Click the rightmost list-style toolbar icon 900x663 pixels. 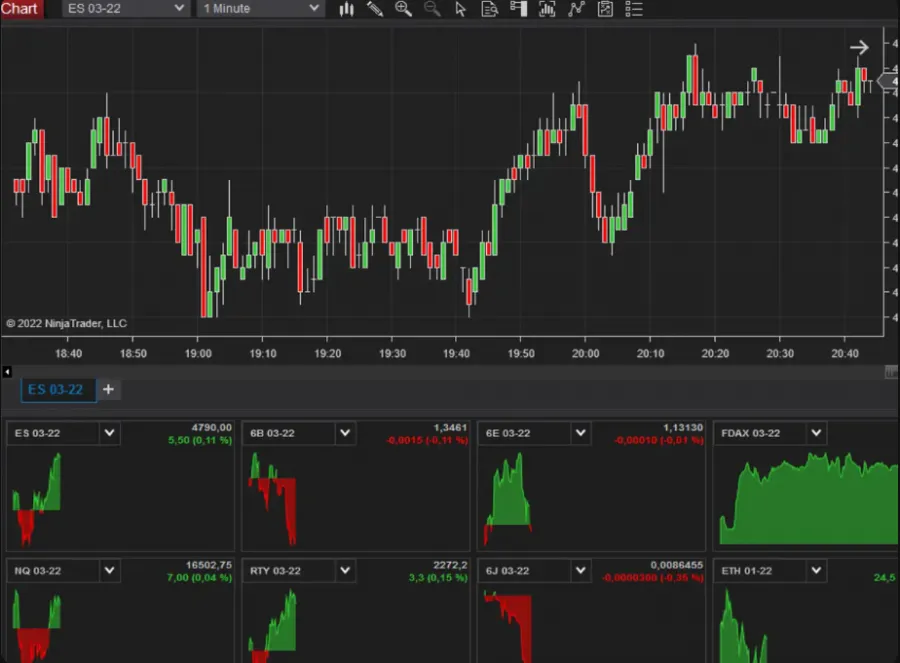click(633, 10)
